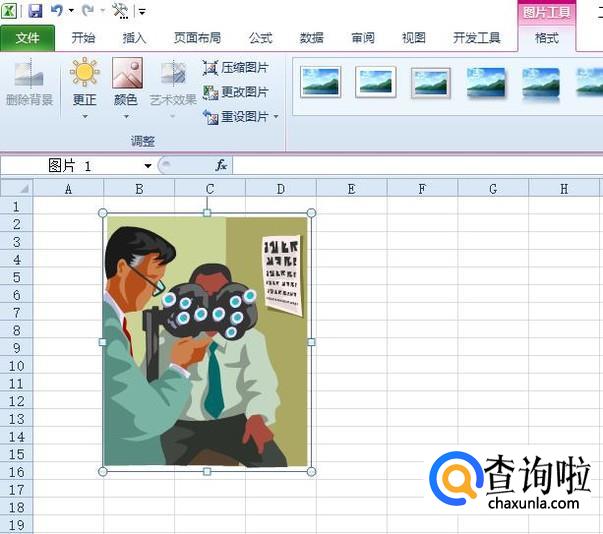Click the Select All corner button
Viewport: 603px width, 534px height.
[17, 188]
